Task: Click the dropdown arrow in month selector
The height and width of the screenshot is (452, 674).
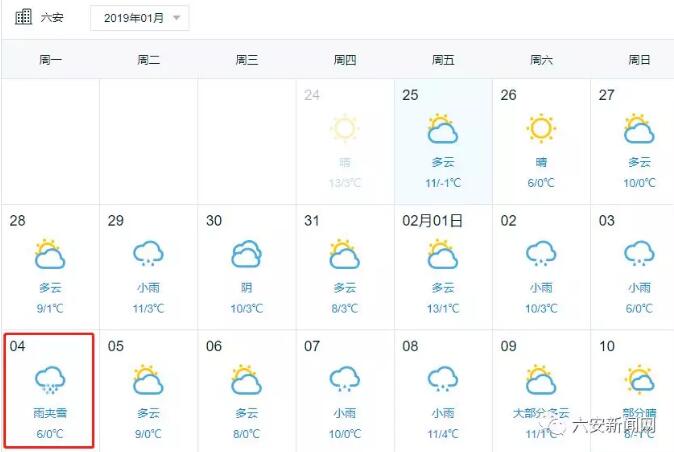Action: [x=177, y=18]
